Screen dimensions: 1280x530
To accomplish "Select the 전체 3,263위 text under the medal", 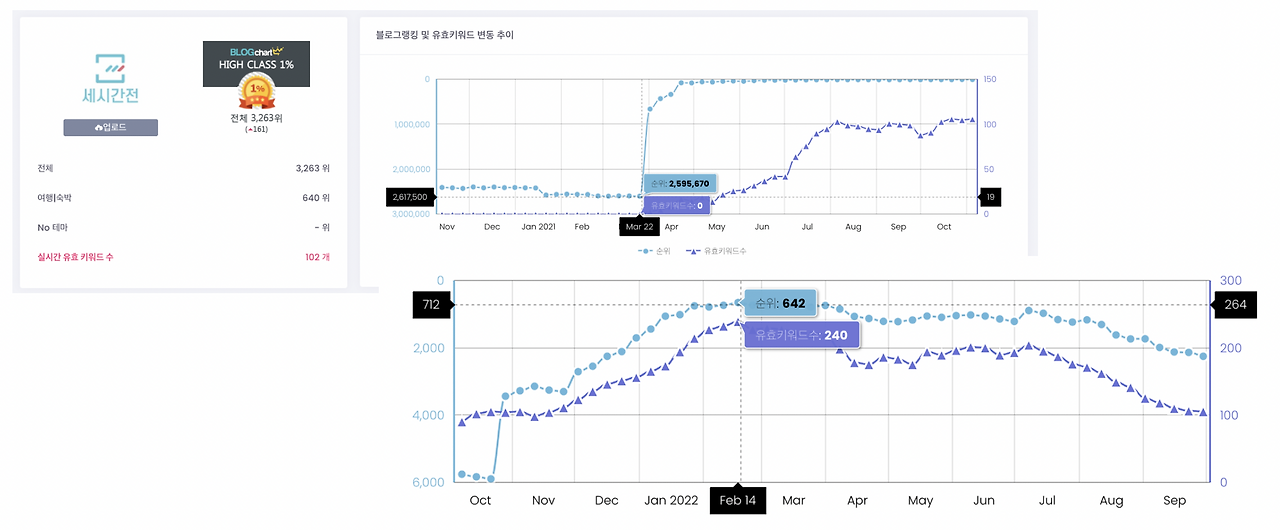I will pyautogui.click(x=256, y=118).
